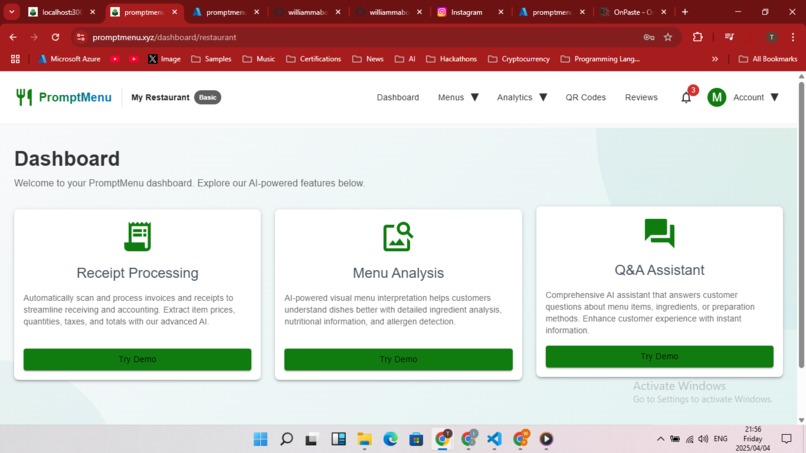Screen dimensions: 806x453
Task: Click the My Restaurant label
Action: pos(160,97)
